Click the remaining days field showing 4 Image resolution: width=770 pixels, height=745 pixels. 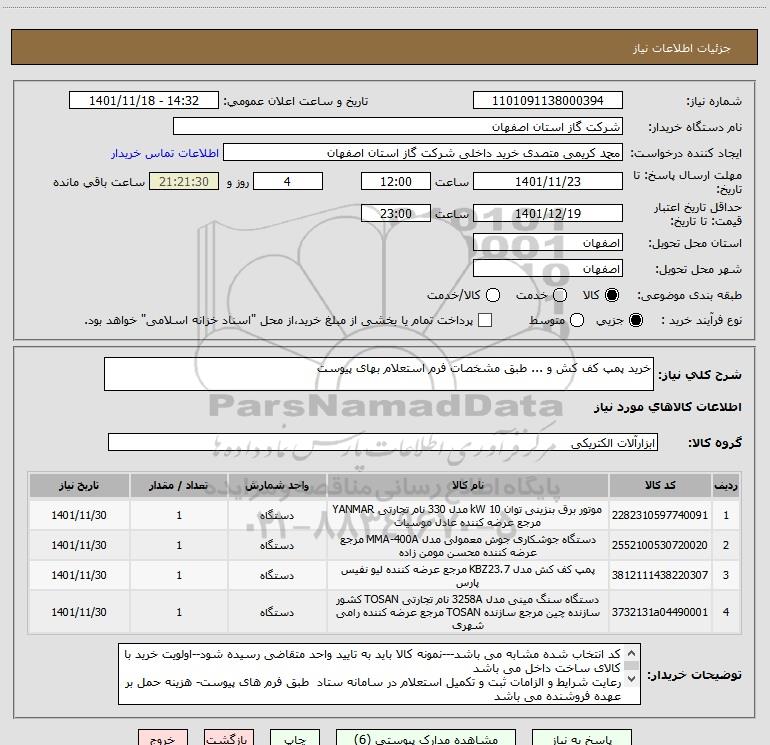tap(288, 181)
